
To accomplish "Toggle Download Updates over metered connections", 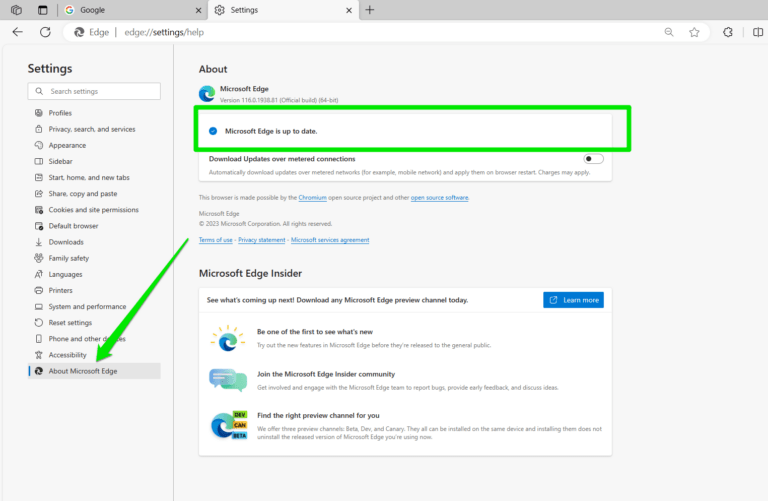I will [x=593, y=159].
